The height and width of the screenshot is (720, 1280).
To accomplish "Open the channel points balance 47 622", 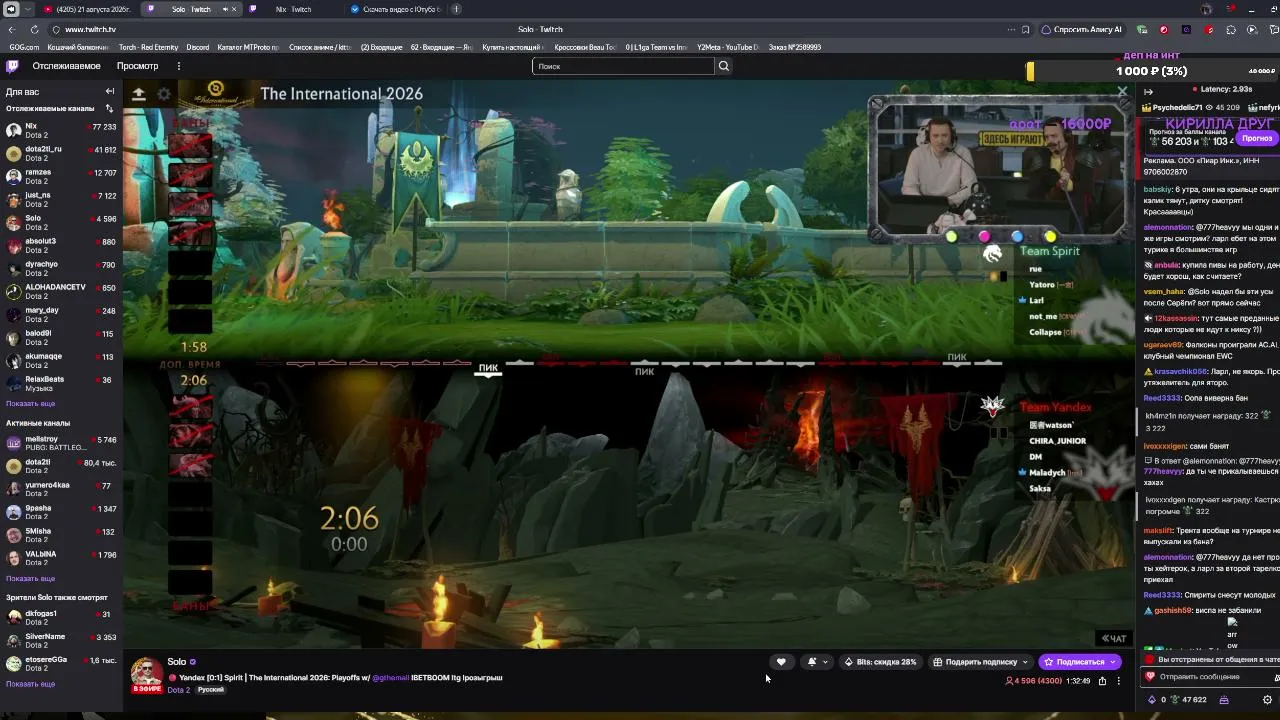I will 1188,700.
